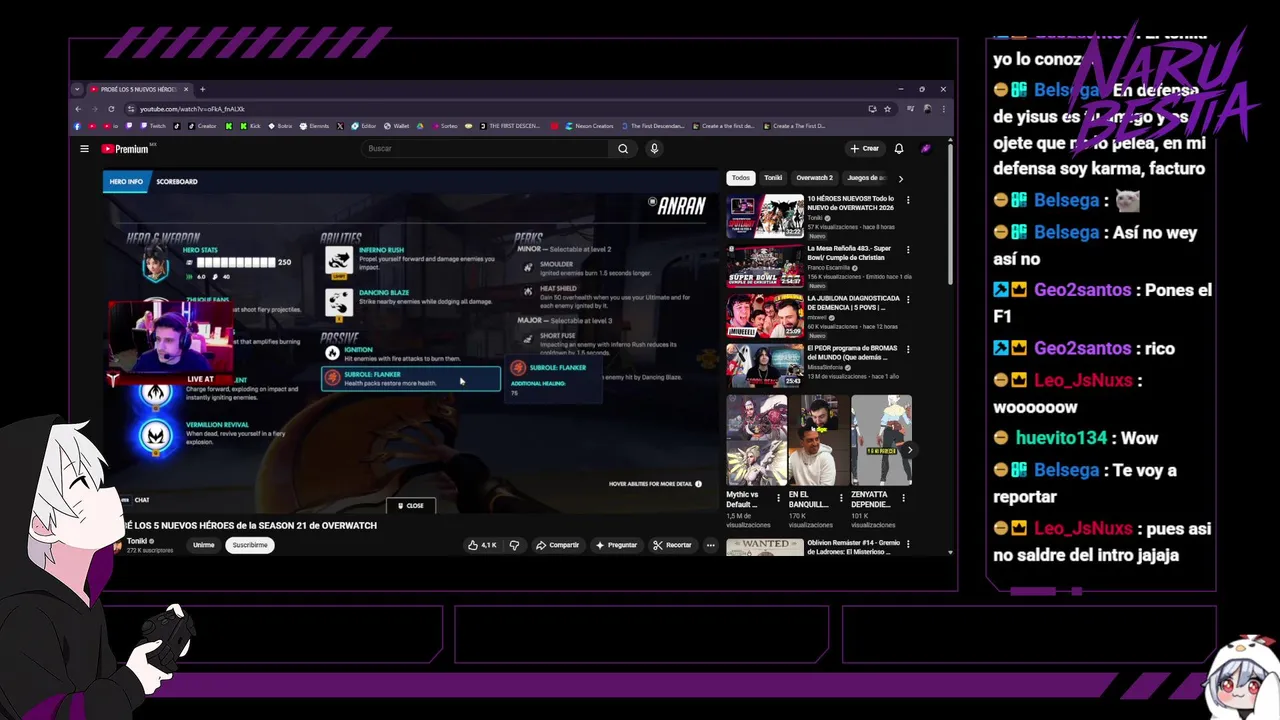
Task: Go back with the browser back arrow
Action: click(78, 109)
